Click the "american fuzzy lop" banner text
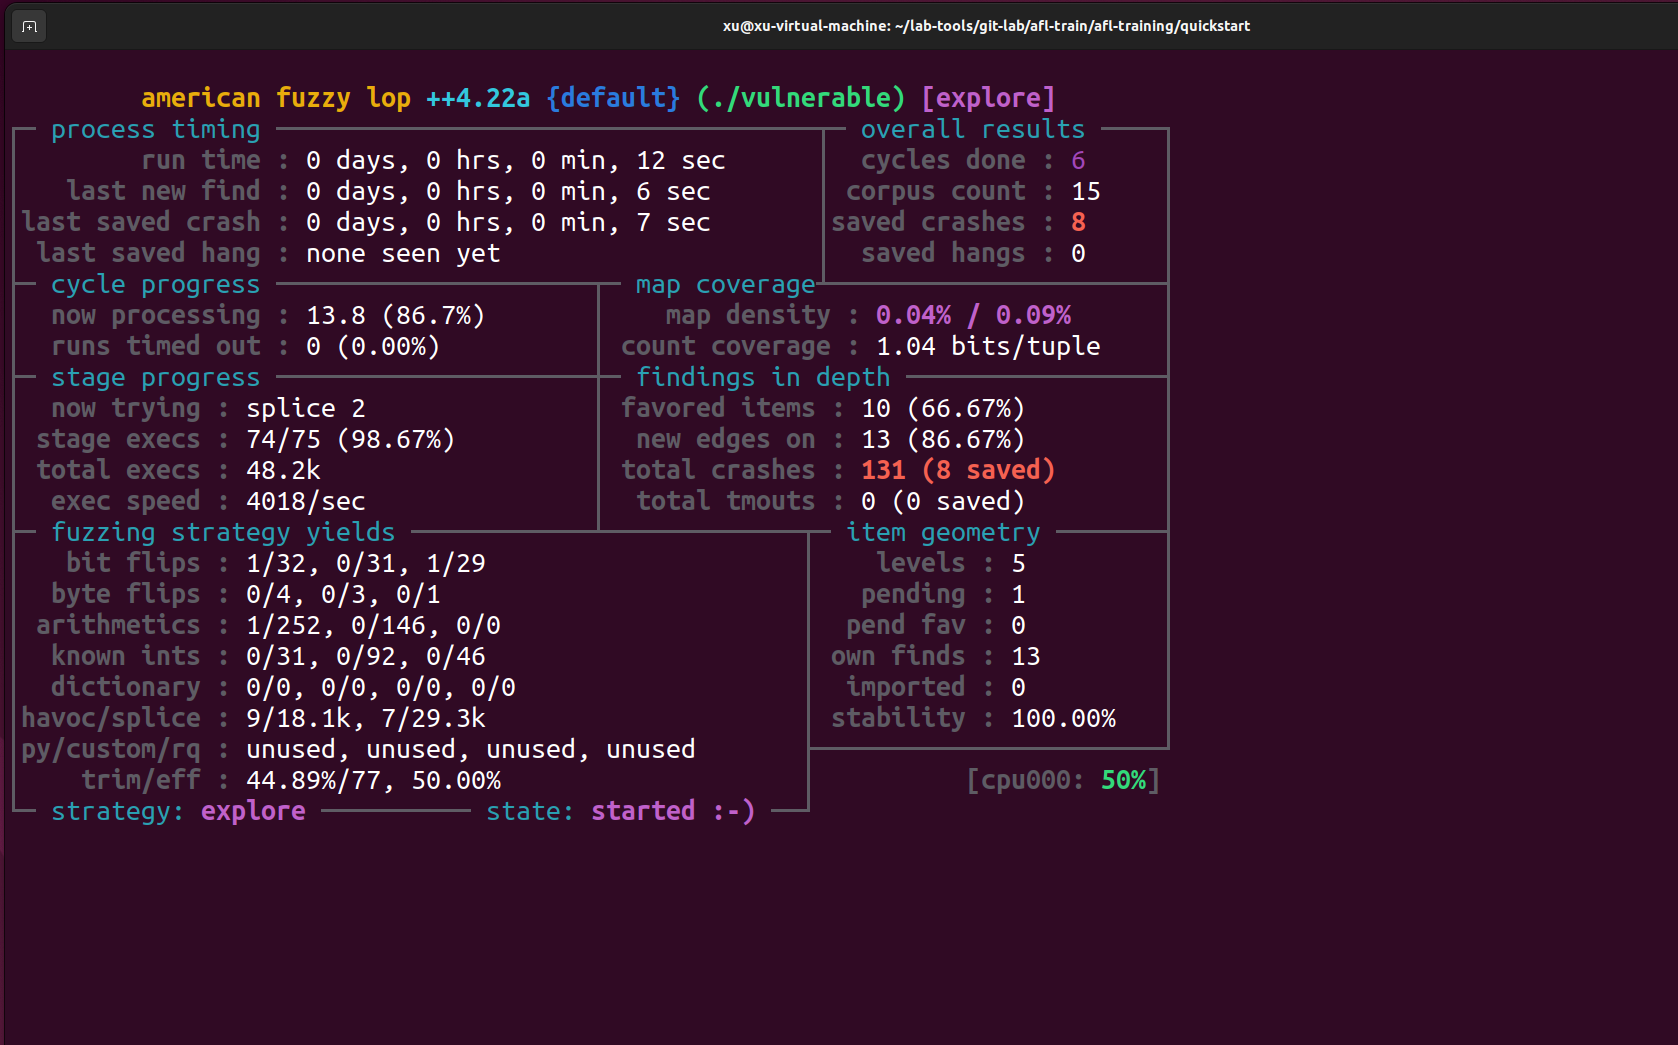Image resolution: width=1678 pixels, height=1045 pixels. point(275,98)
